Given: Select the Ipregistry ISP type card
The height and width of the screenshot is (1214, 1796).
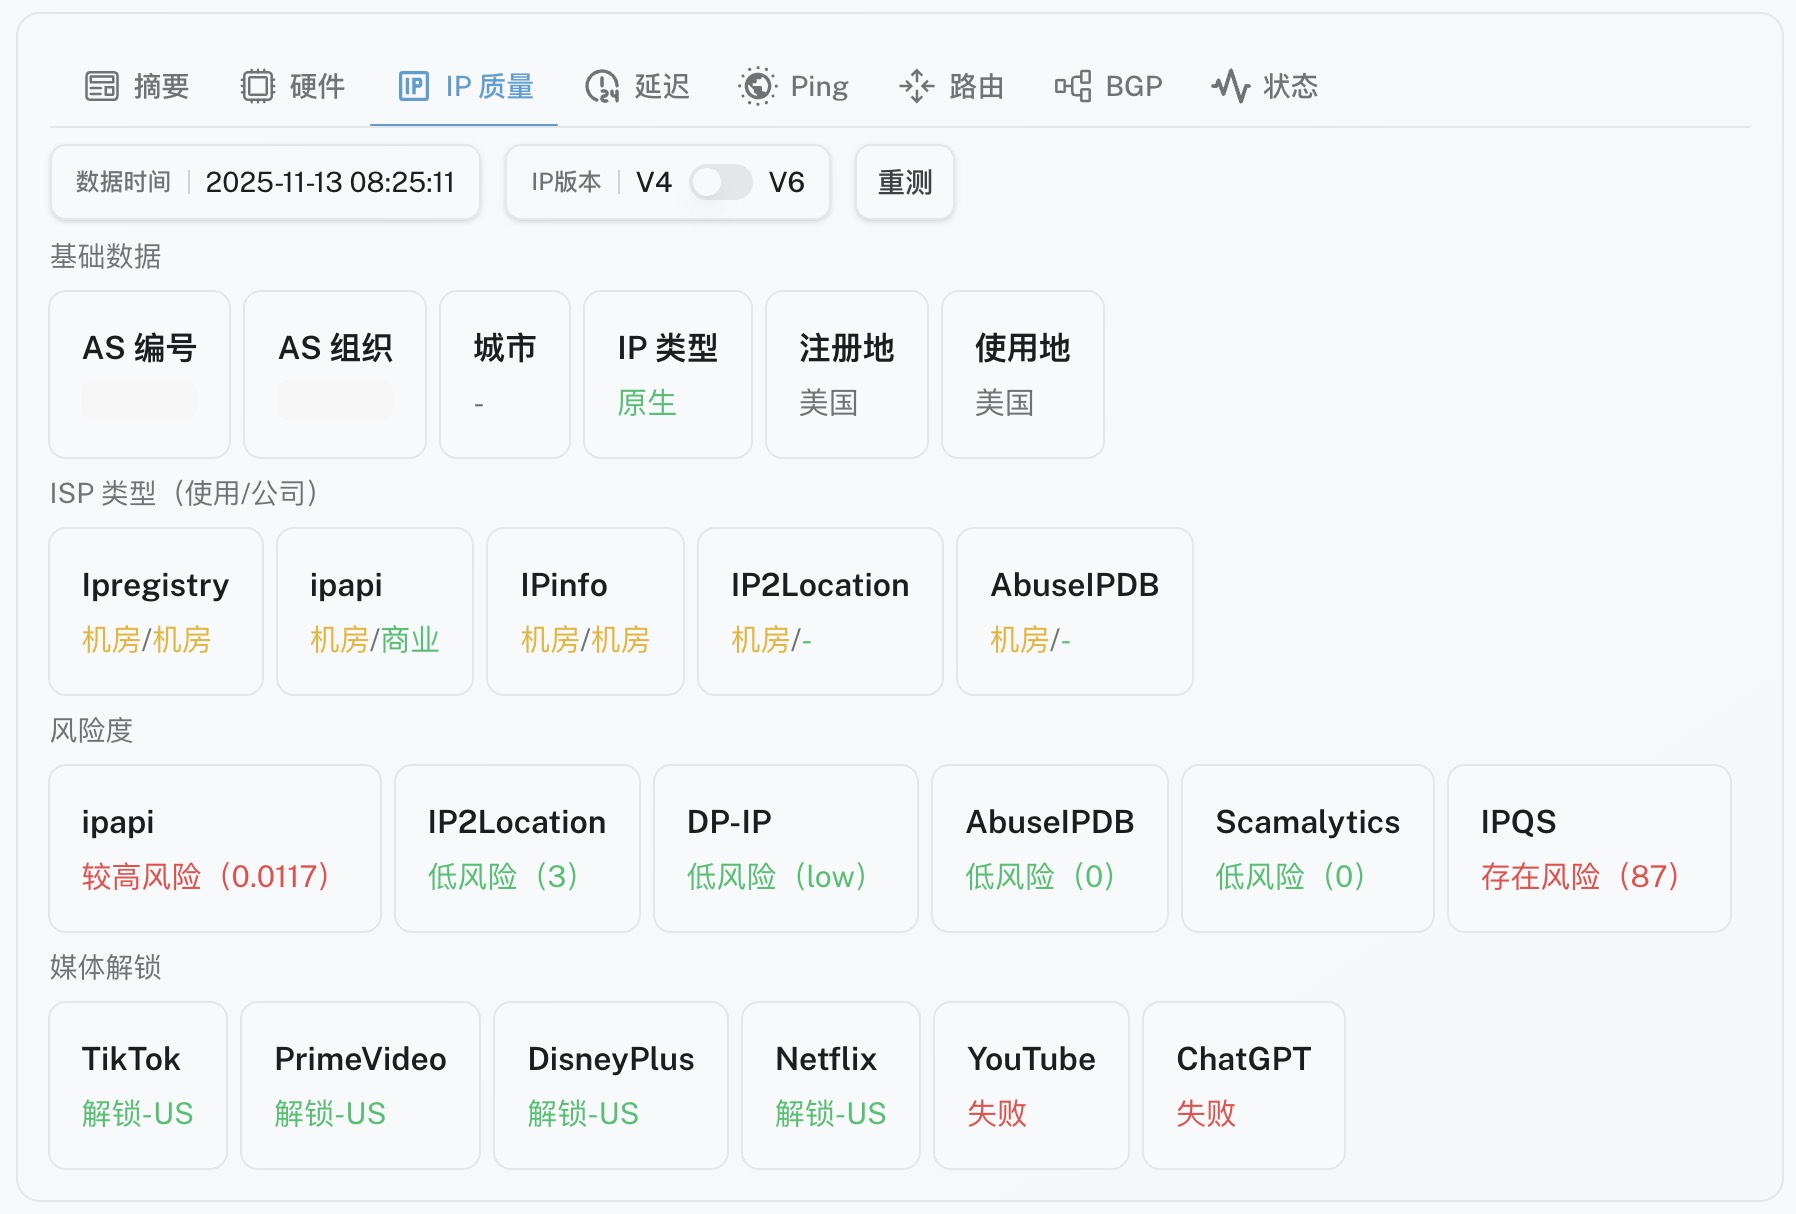Looking at the screenshot, I should [156, 611].
